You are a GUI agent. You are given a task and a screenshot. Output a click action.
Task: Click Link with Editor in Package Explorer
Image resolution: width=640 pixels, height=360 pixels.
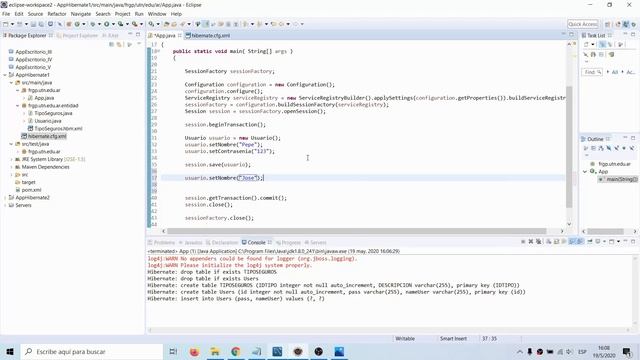[x=120, y=44]
